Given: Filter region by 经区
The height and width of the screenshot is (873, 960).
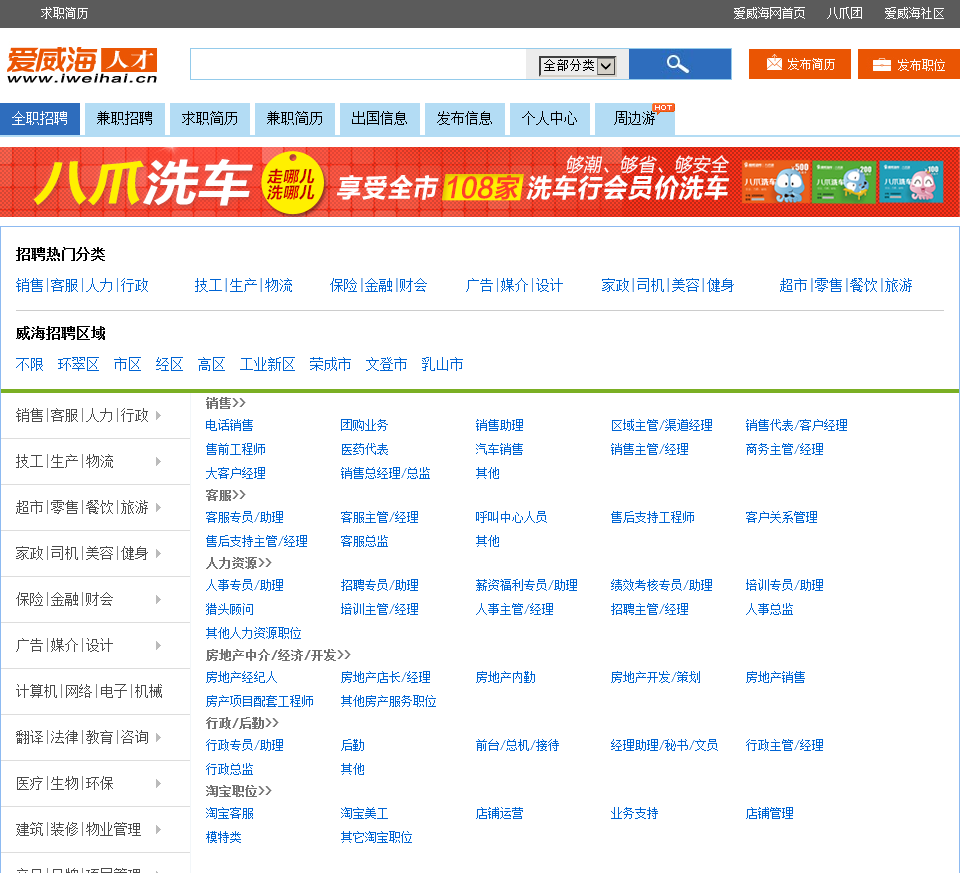Looking at the screenshot, I should point(170,365).
